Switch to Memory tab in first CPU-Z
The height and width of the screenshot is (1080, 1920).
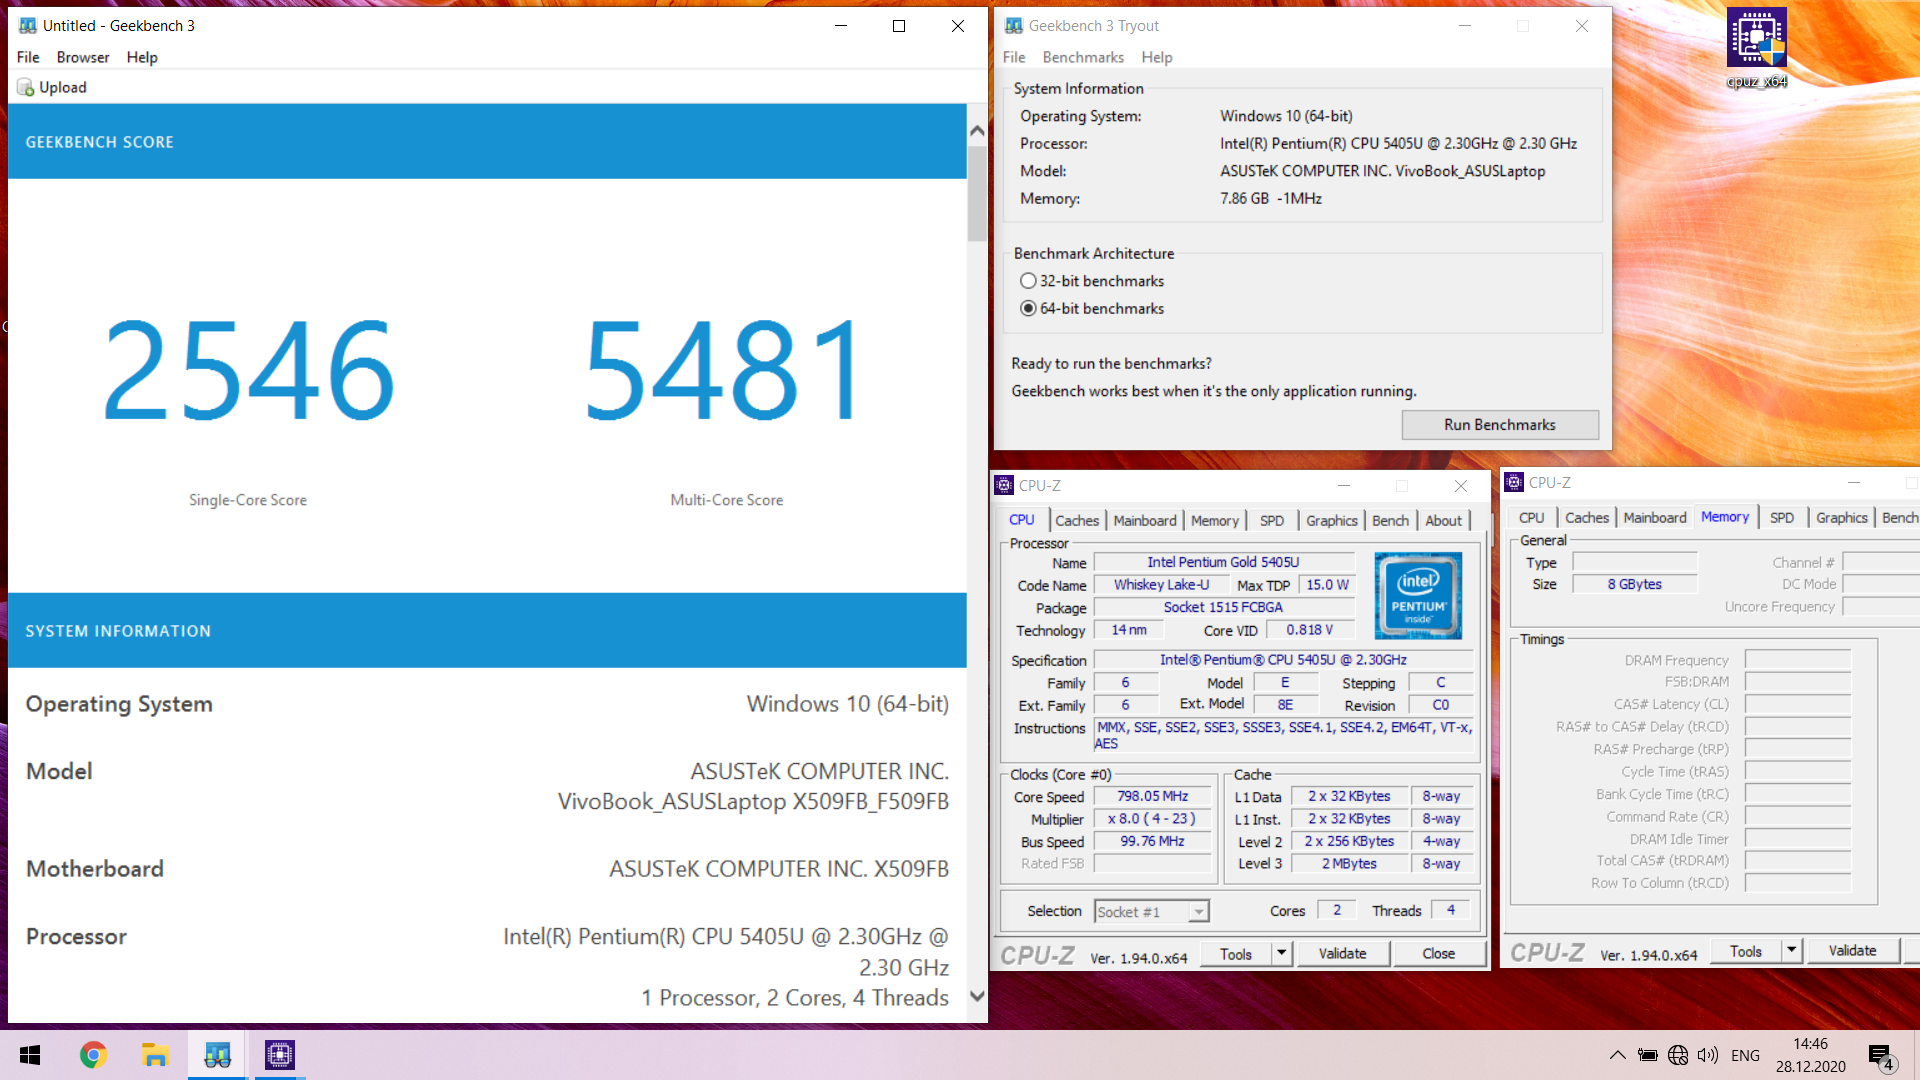[x=1215, y=520]
